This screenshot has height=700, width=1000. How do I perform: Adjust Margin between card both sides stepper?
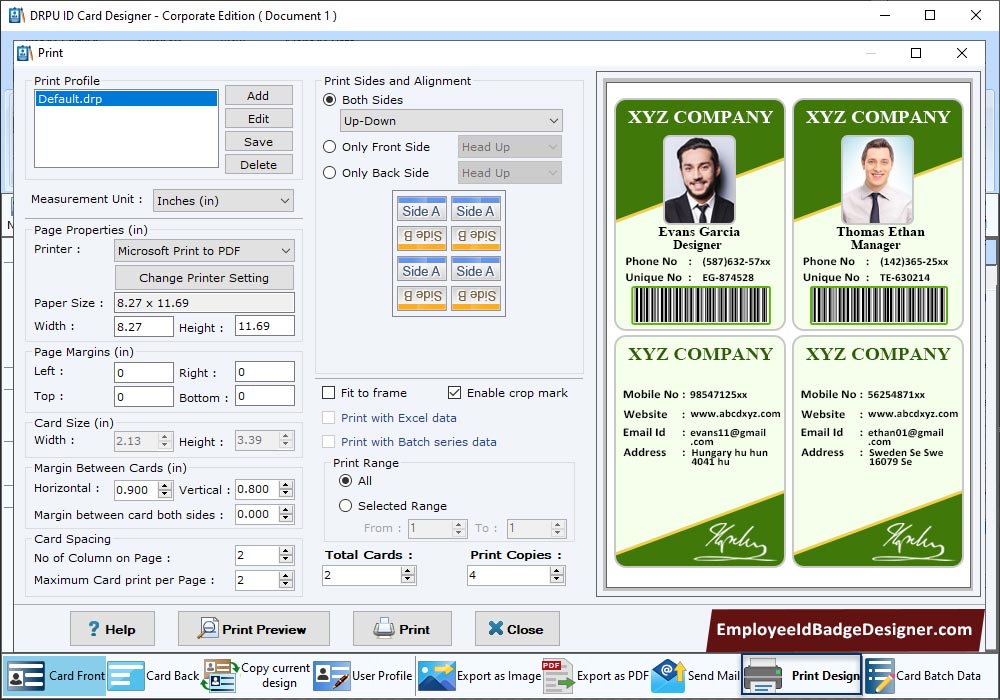click(286, 514)
